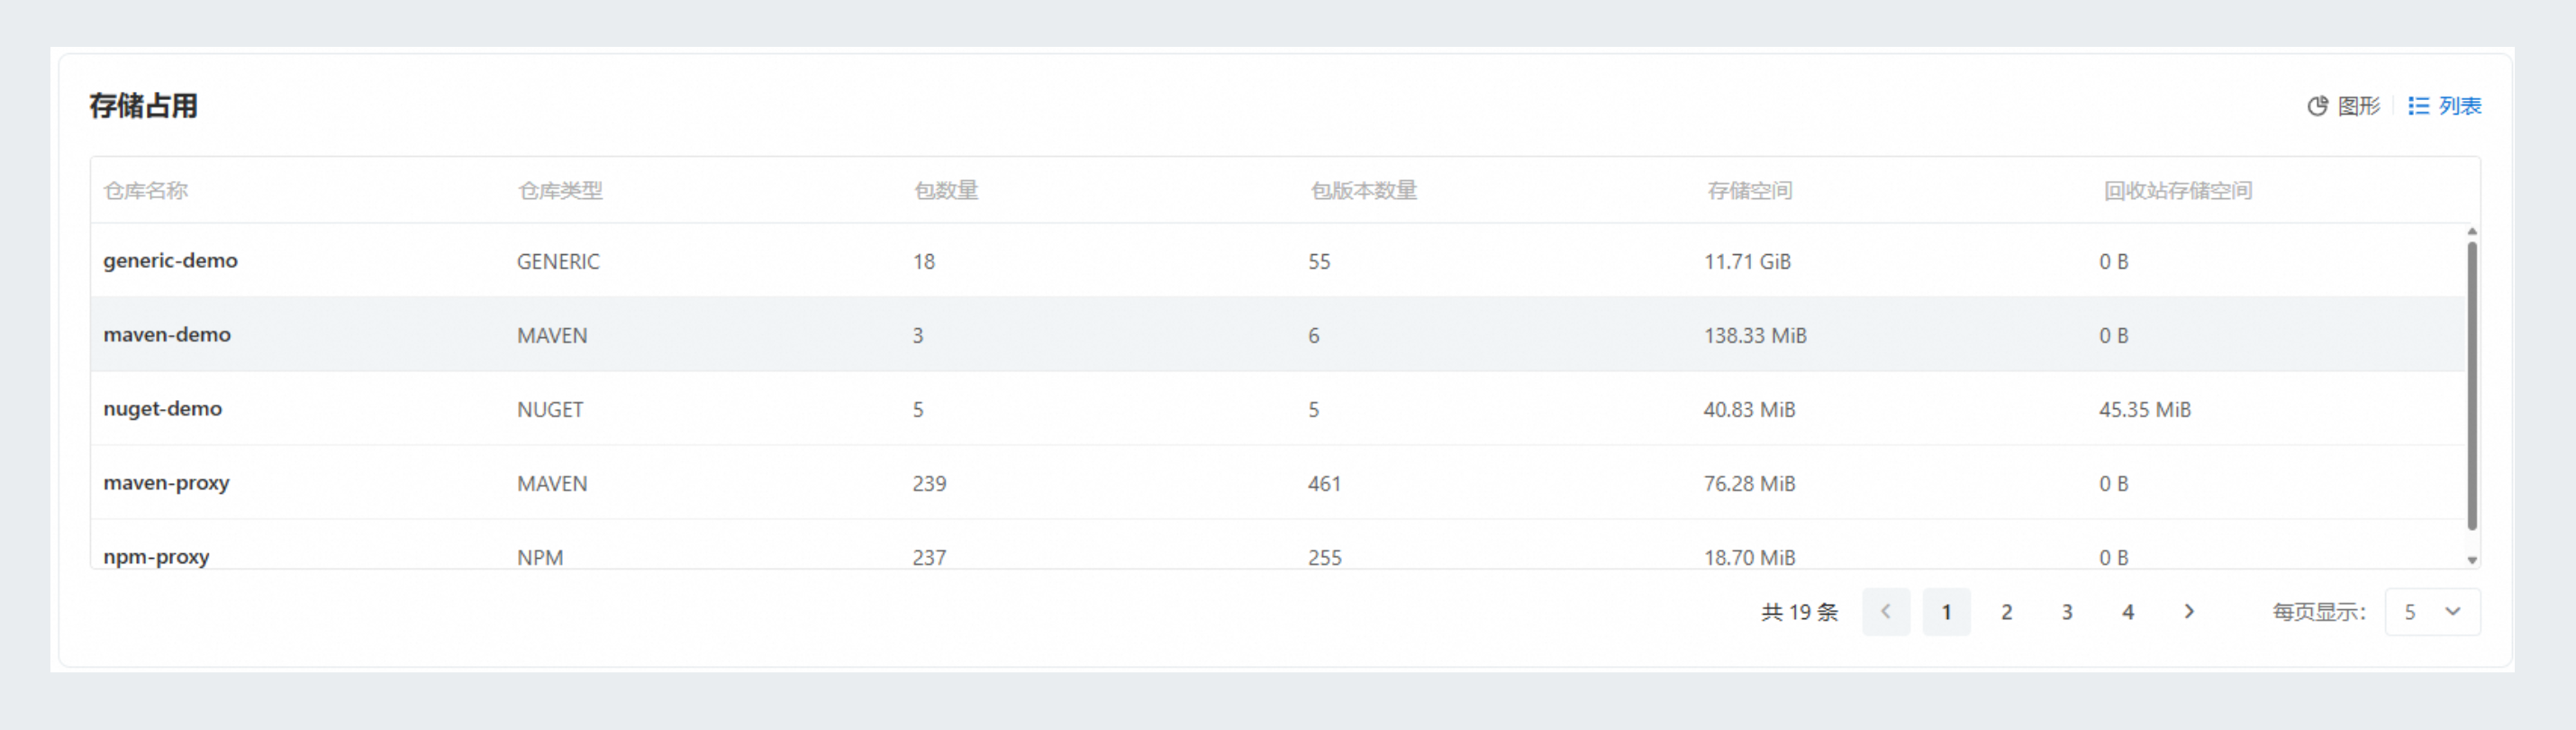Go to page 2
Screen dimensions: 2576x730
click(2006, 611)
